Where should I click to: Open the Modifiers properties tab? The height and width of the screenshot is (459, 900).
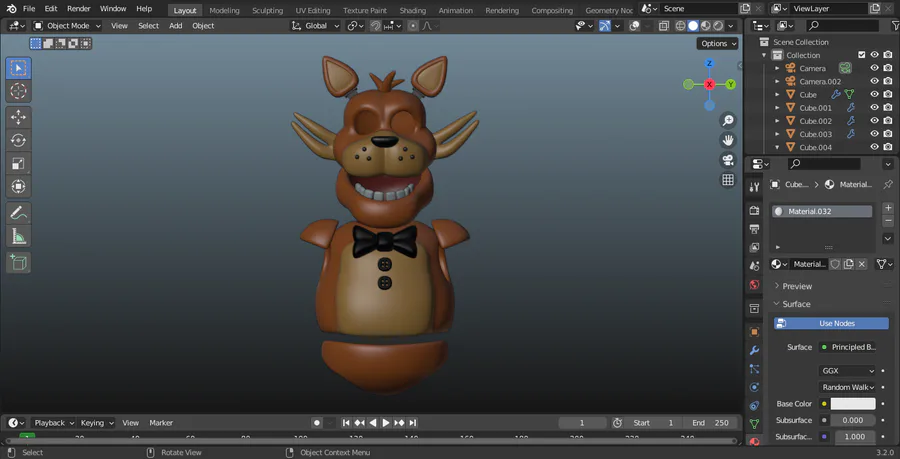click(x=754, y=350)
